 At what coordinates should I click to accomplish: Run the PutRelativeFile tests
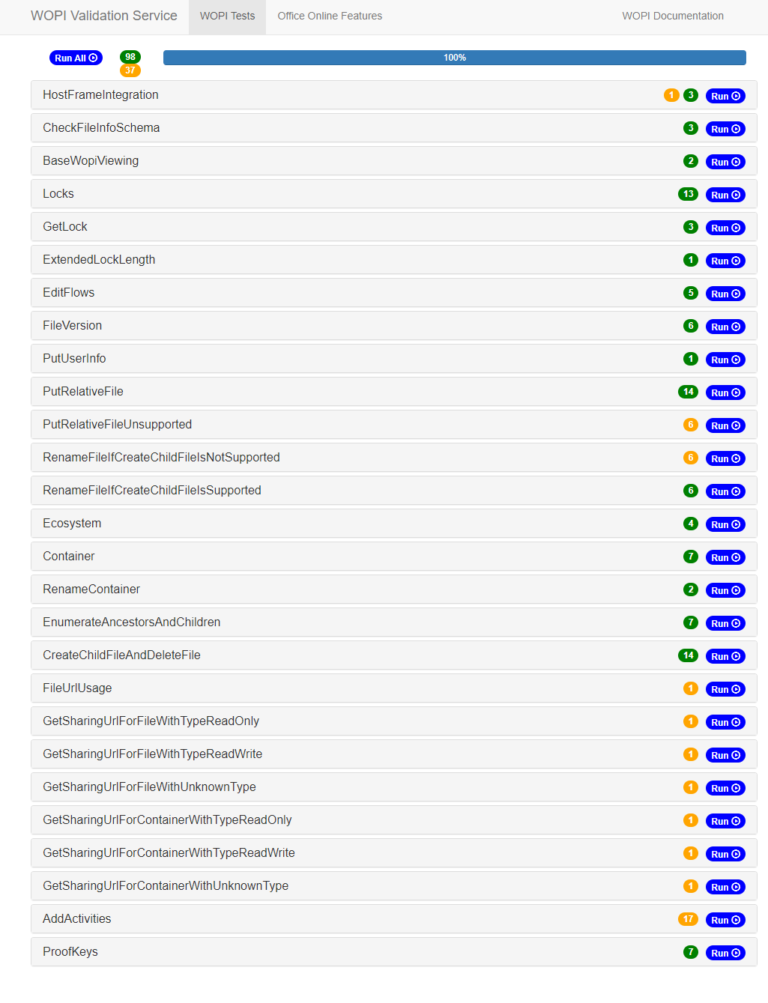725,392
